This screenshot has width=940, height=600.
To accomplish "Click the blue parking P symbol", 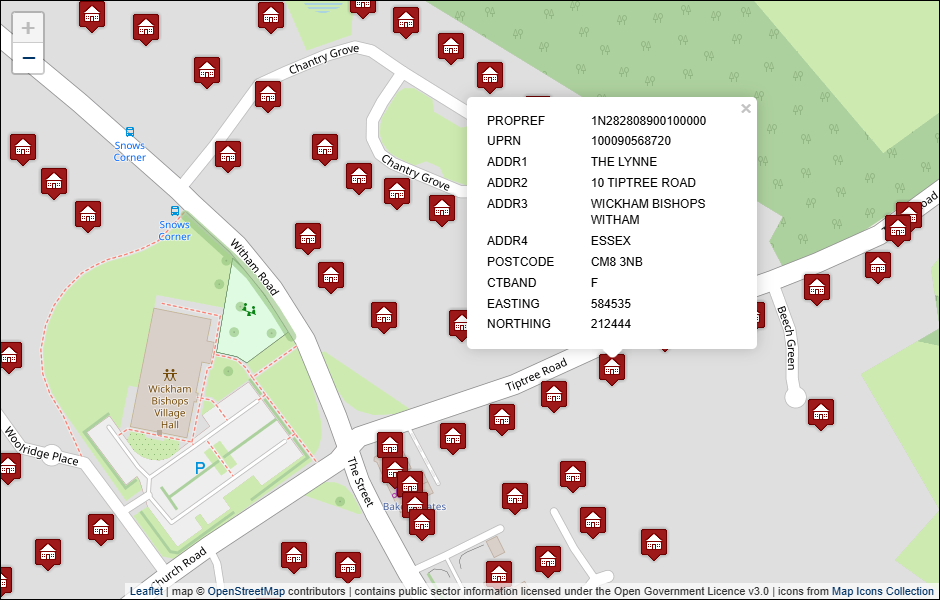I will point(200,468).
